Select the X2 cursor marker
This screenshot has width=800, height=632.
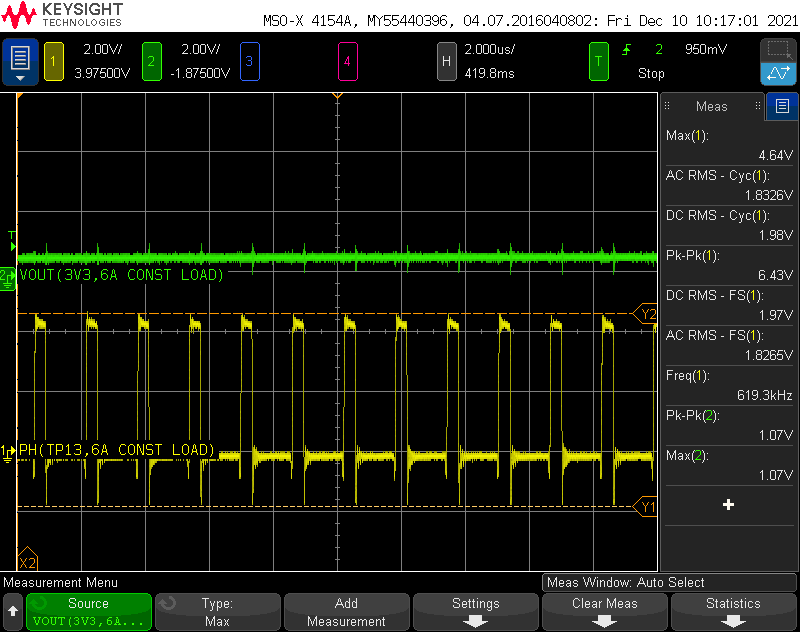coord(28,560)
